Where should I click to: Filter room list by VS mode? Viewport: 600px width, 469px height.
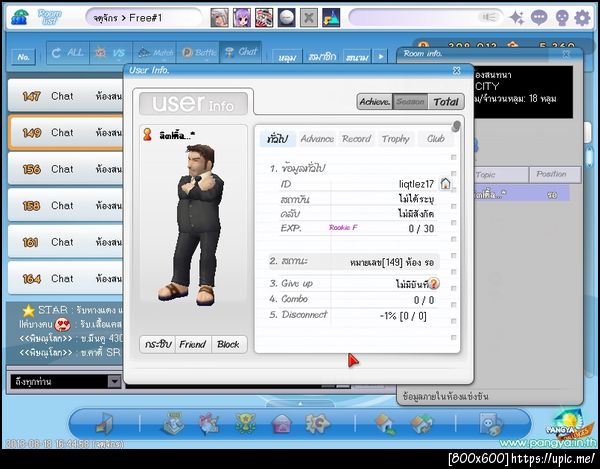(x=111, y=52)
